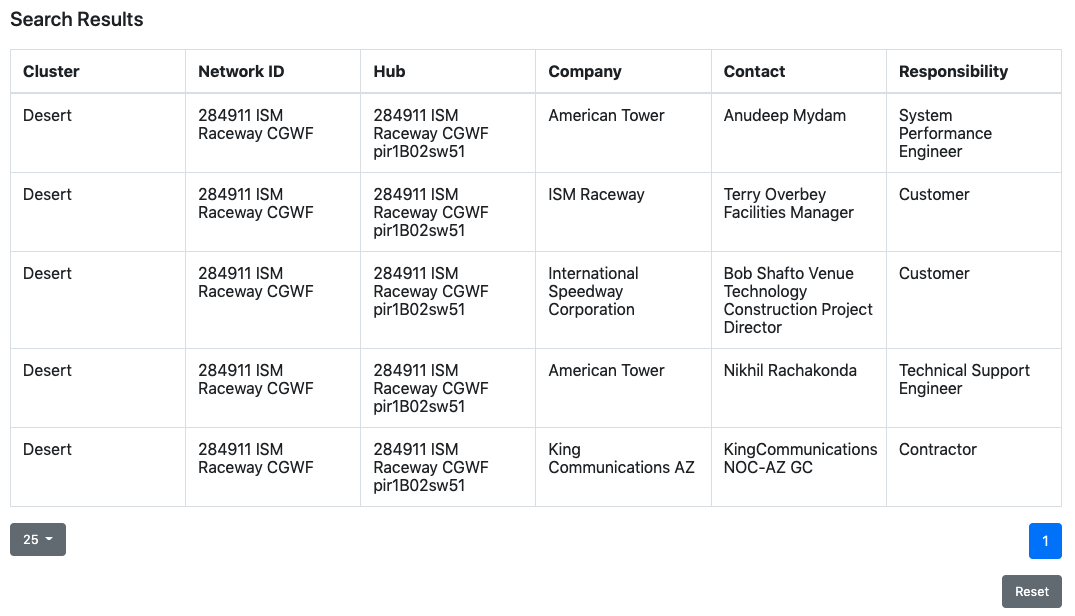Open the 25 page-size dropdown
Screen dimensions: 1075x616
tap(38, 540)
